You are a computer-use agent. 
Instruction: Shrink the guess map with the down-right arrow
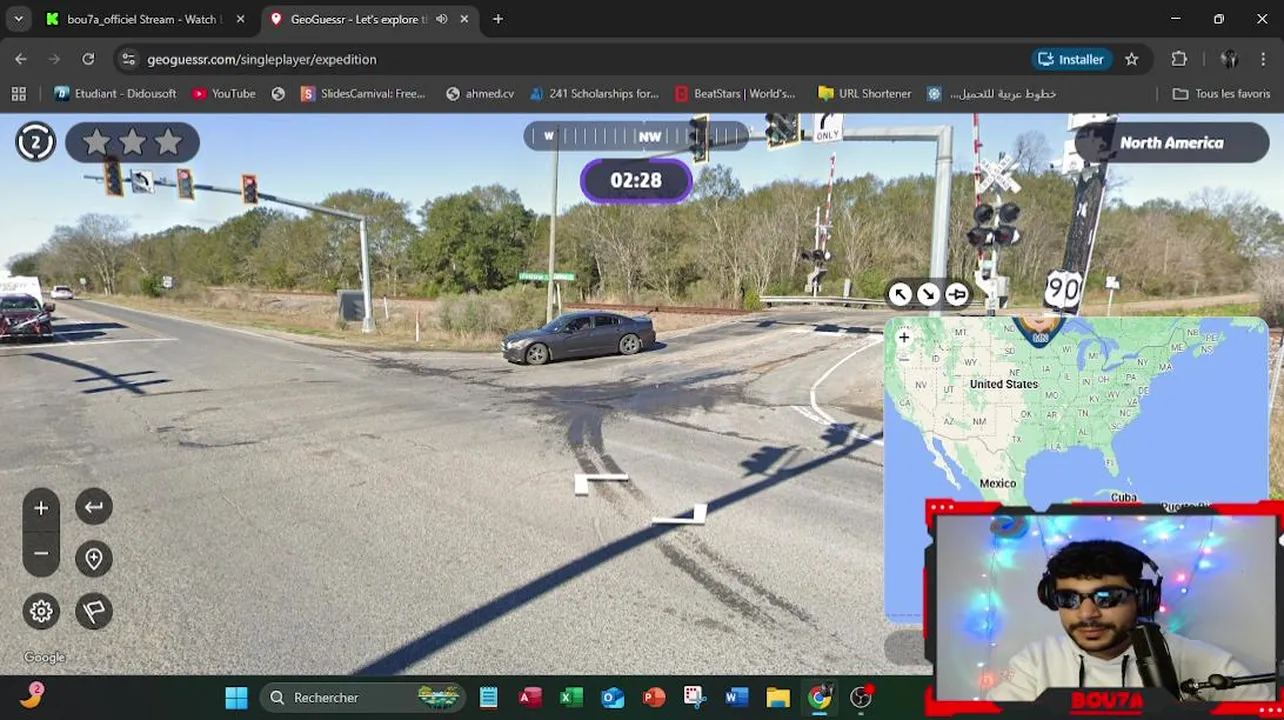click(x=929, y=294)
